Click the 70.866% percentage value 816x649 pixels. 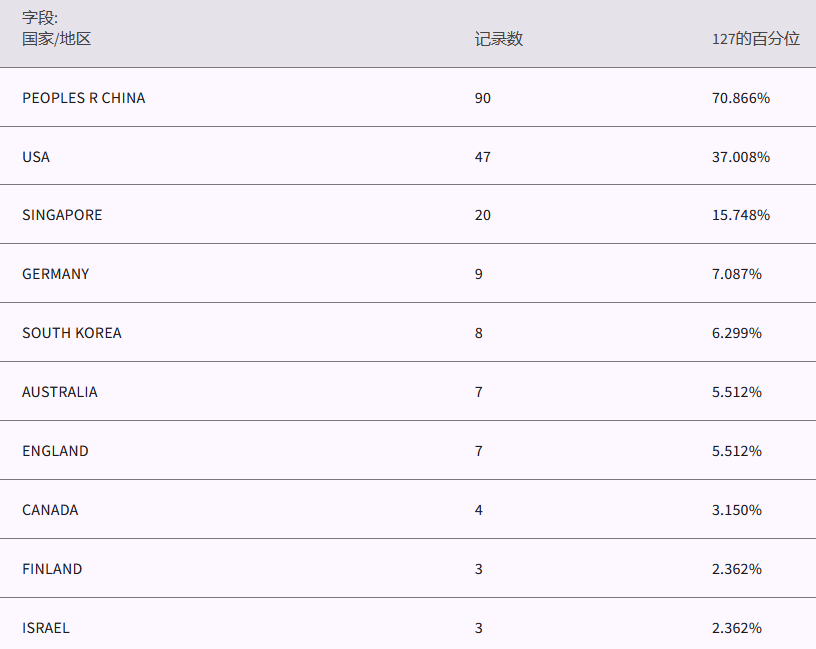[x=741, y=98]
